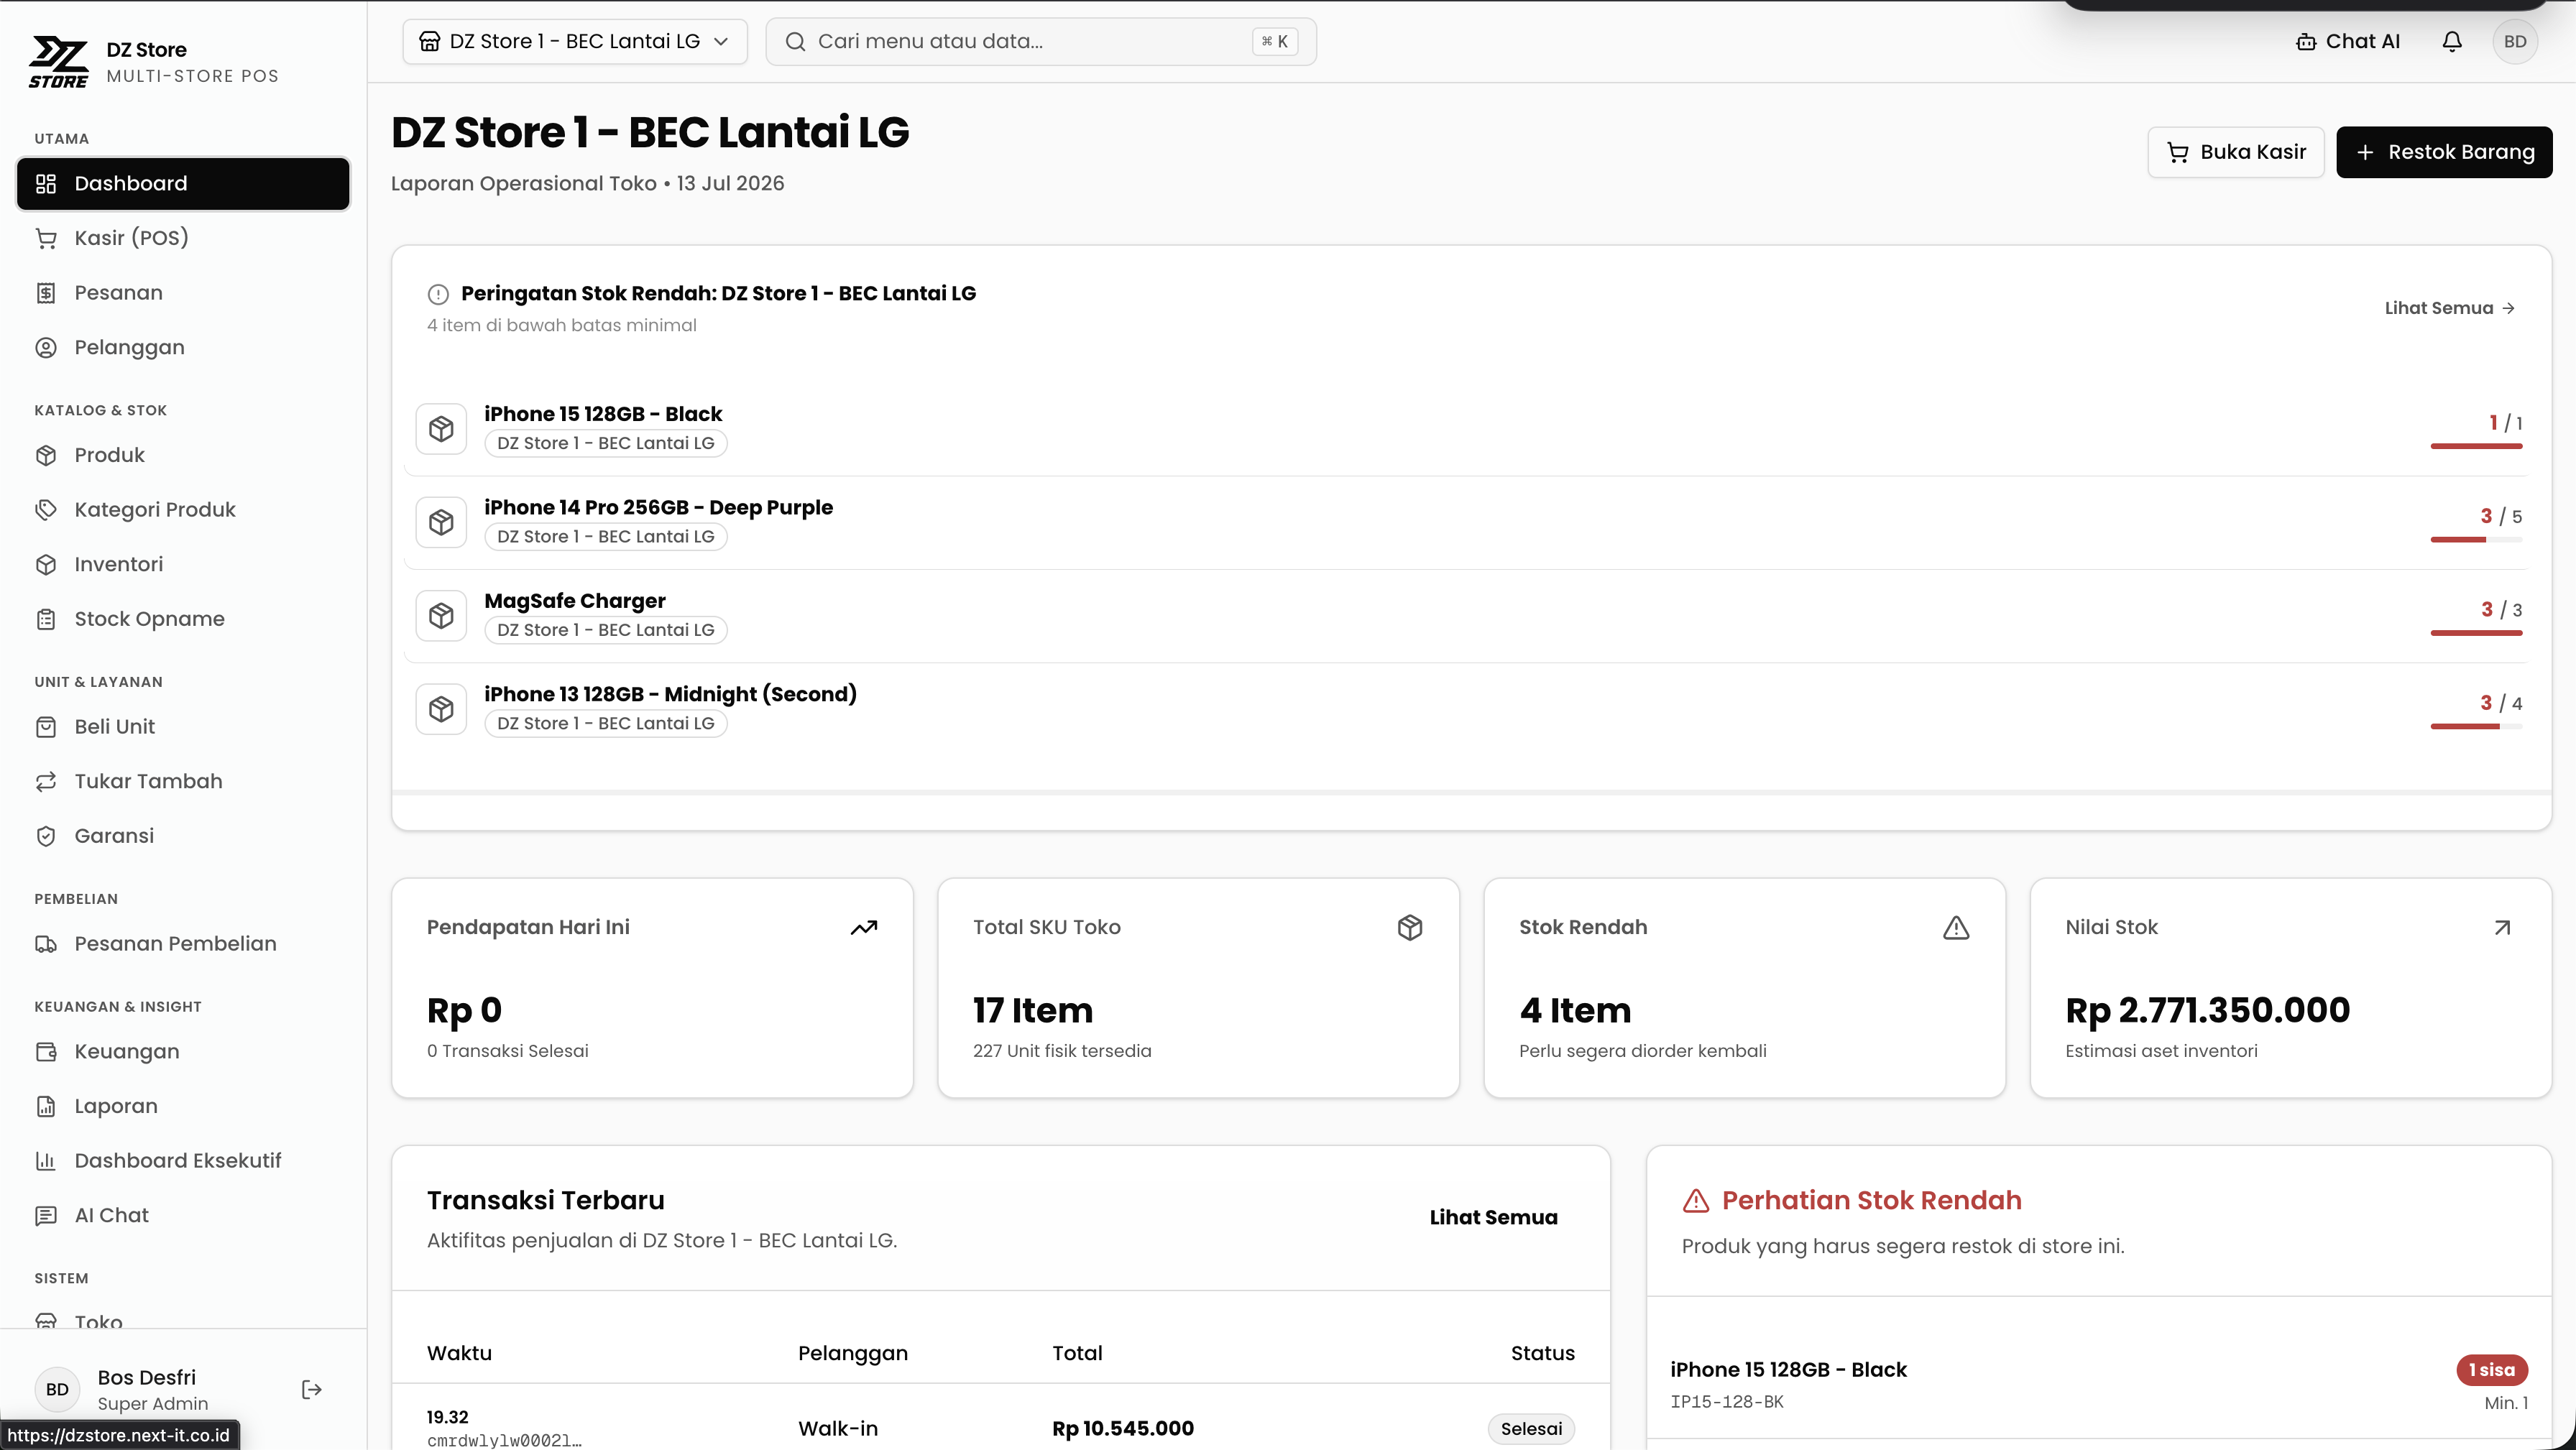Viewport: 2576px width, 1450px height.
Task: Open the Pelanggan menu item
Action: [x=183, y=347]
